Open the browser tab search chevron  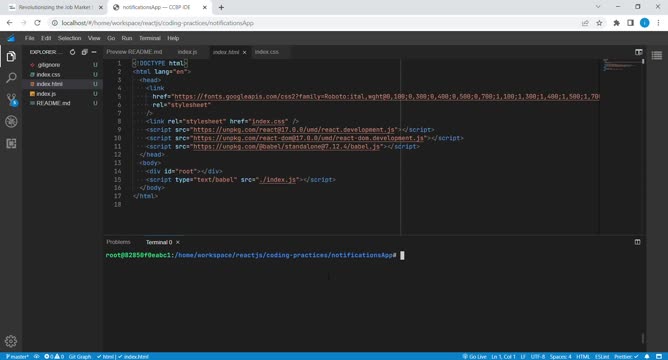coord(598,7)
